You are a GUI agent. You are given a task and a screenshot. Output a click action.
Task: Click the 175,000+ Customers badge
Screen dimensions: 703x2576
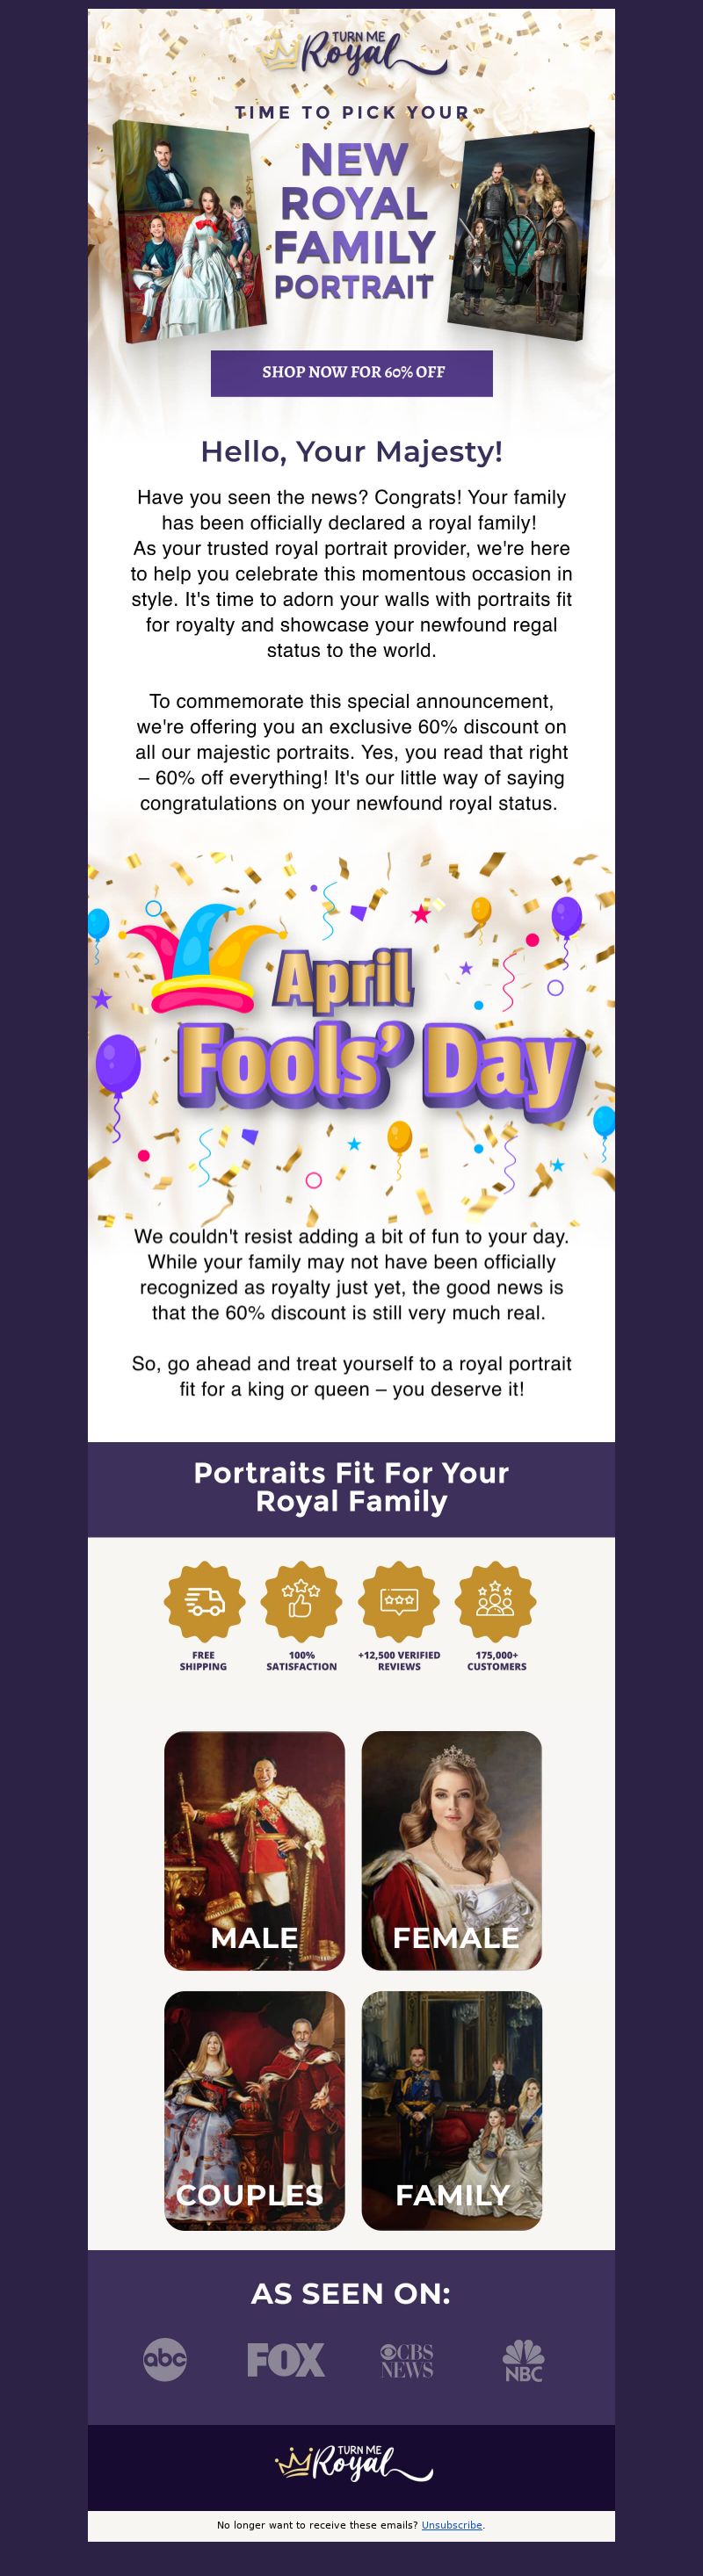click(496, 1601)
